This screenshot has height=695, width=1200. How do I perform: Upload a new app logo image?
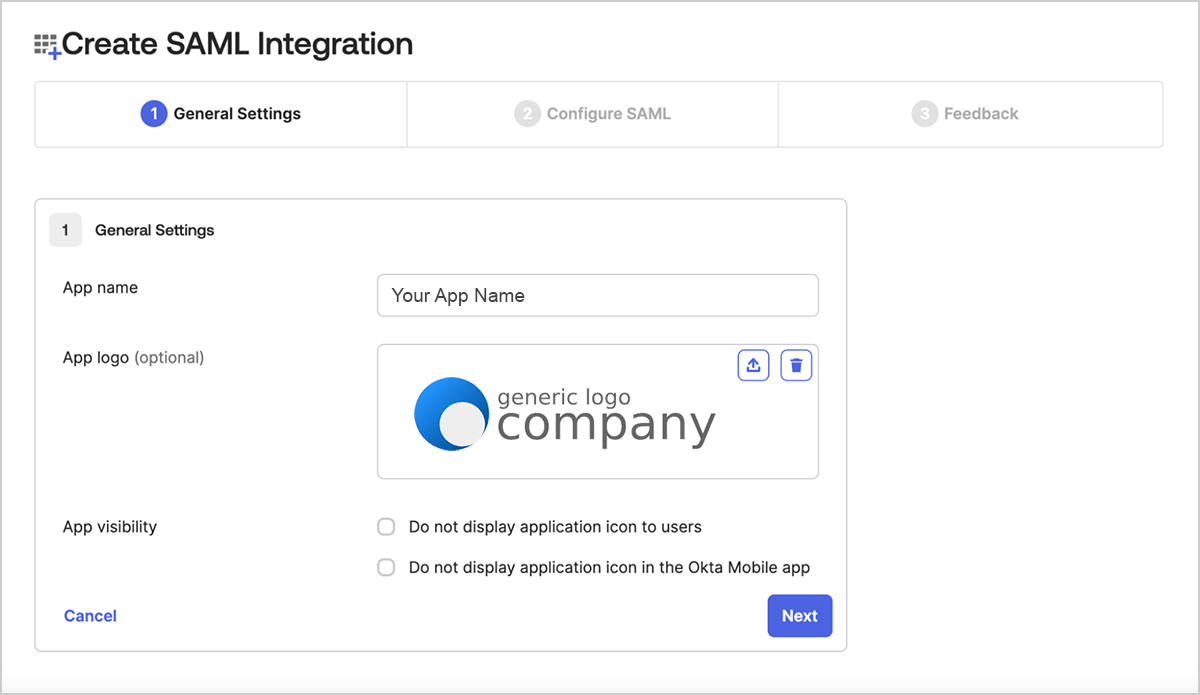[754, 365]
